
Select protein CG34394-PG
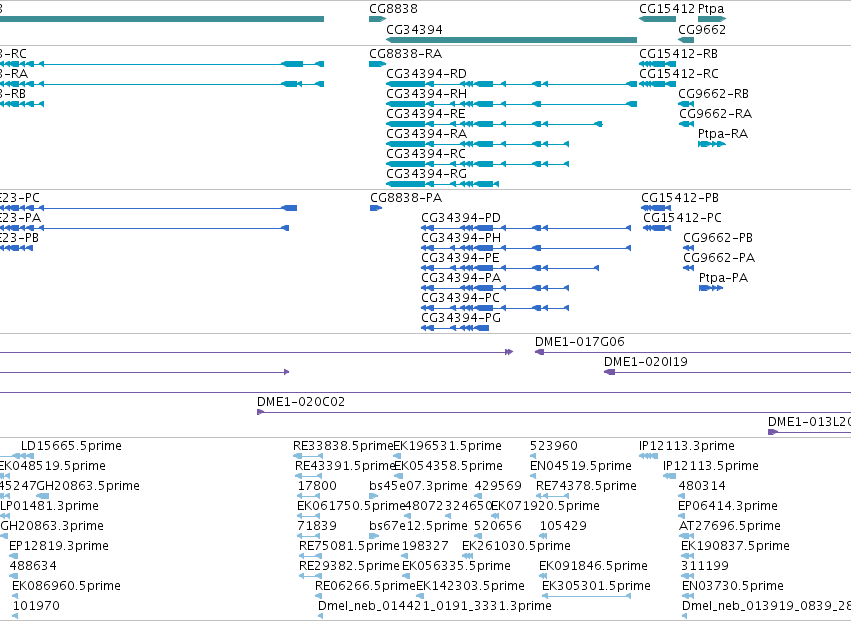tap(461, 319)
